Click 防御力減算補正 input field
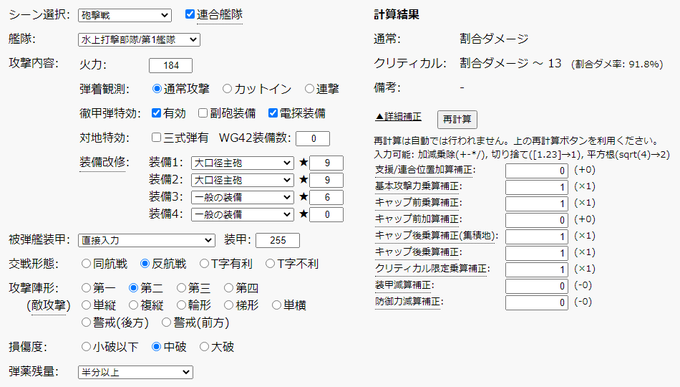 coord(536,302)
